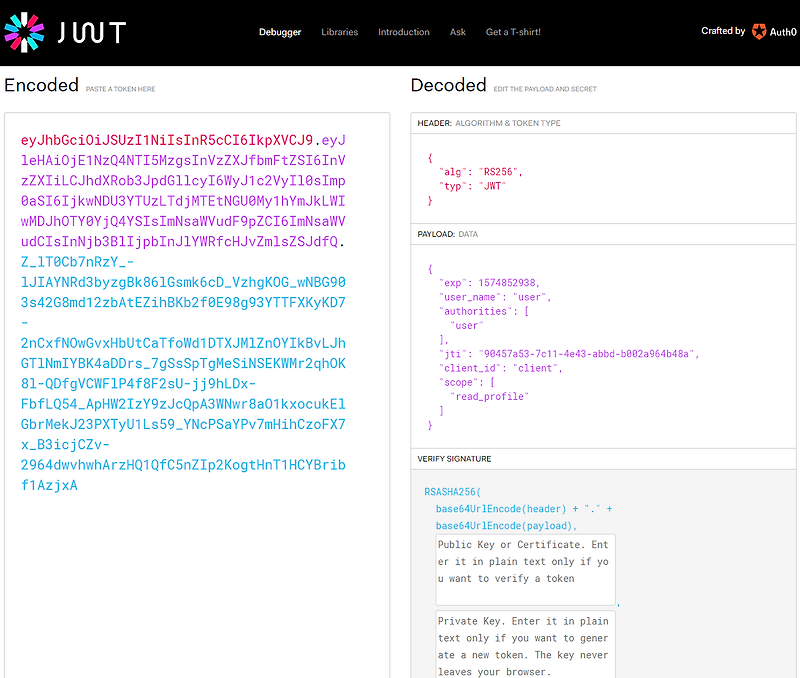This screenshot has height=678, width=800.
Task: Click the PASTE A TOKEN HERE label
Action: coord(123,88)
